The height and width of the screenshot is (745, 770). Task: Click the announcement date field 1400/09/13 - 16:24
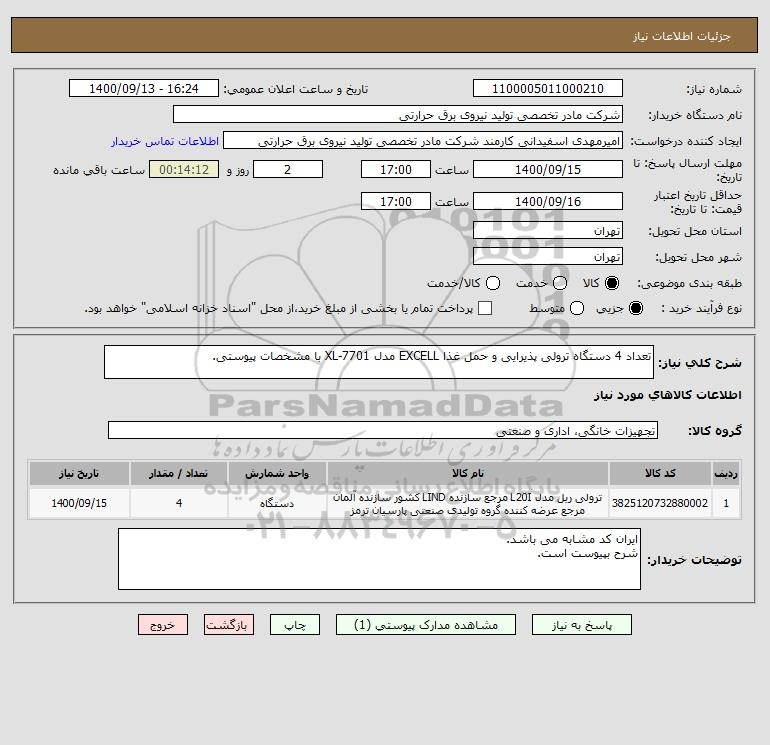[x=144, y=88]
